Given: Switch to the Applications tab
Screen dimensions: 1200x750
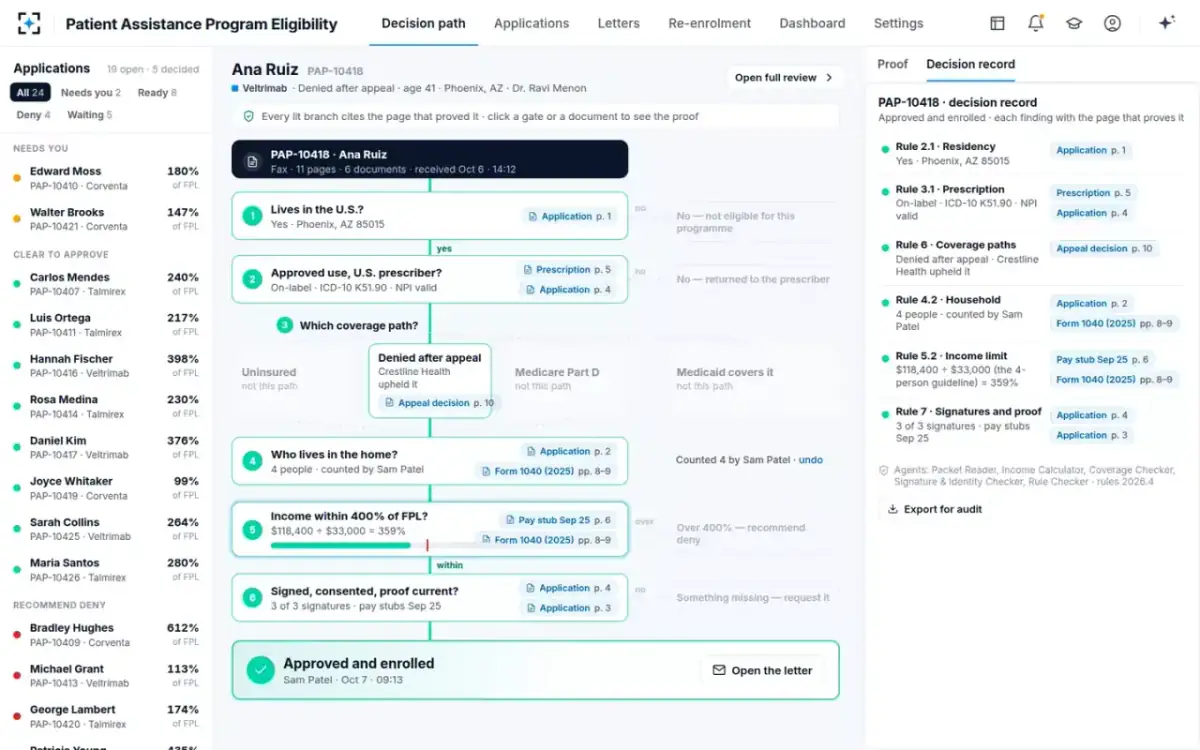Looking at the screenshot, I should coord(531,23).
